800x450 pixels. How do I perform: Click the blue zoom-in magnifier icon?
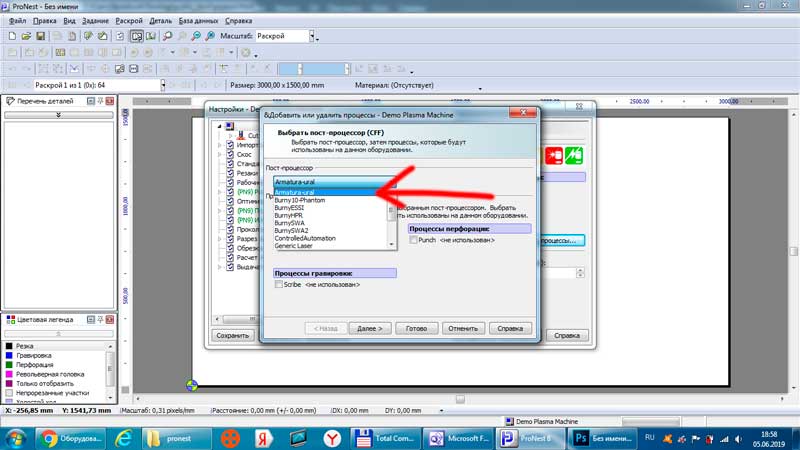point(196,36)
